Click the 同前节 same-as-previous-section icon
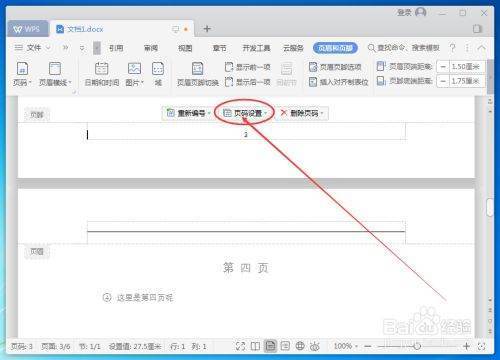This screenshot has height=360, width=500. pyautogui.click(x=286, y=74)
